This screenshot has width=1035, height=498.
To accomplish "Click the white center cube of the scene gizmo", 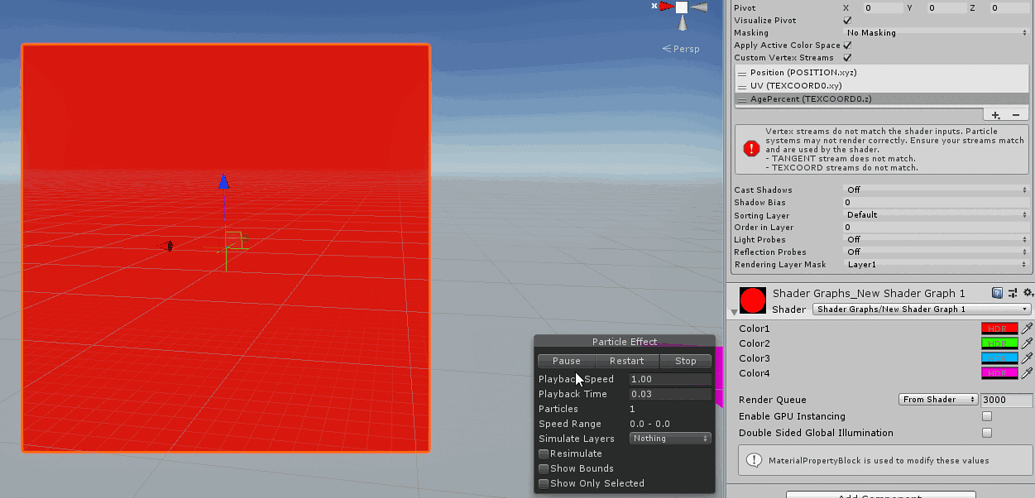I will click(682, 7).
